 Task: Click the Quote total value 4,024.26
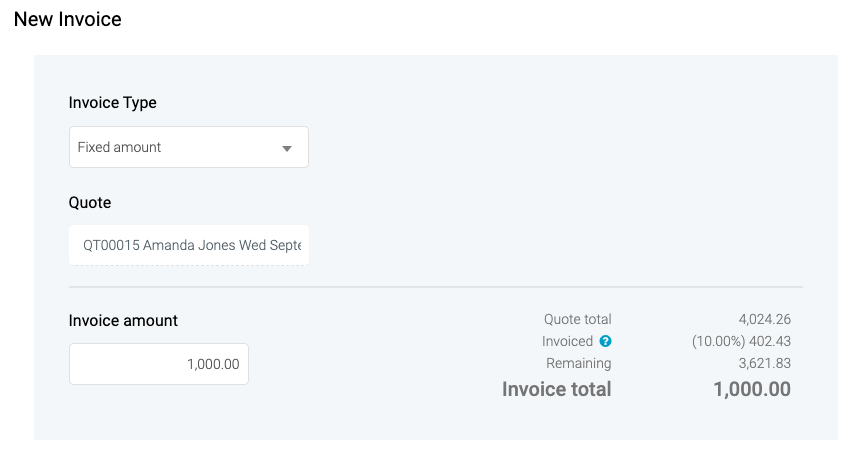pos(765,320)
